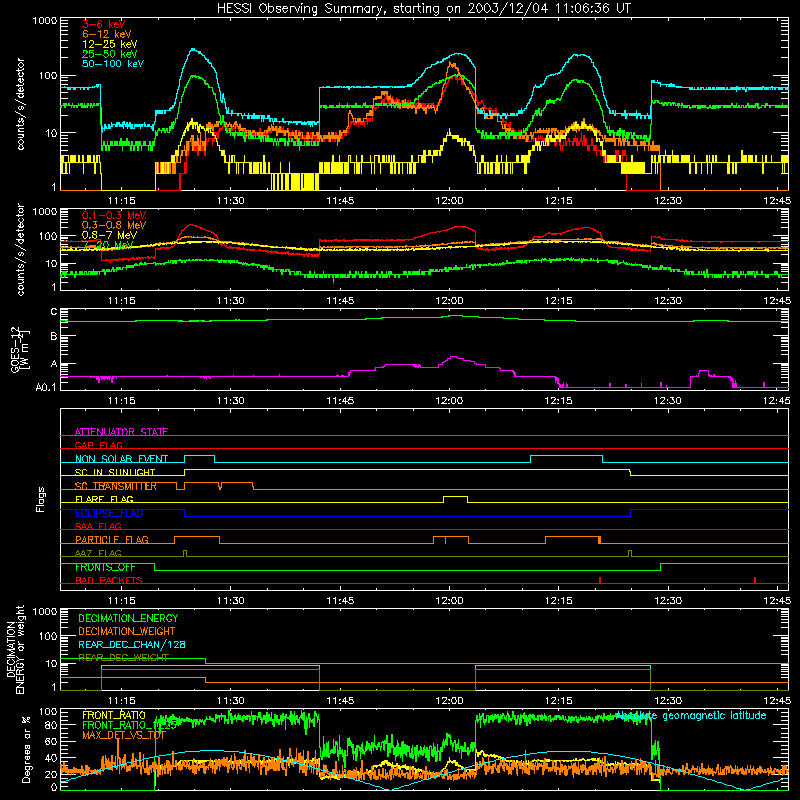Click the yellow FRONT_RATIO legend label
Viewport: 800px width, 800px height.
pyautogui.click(x=113, y=715)
